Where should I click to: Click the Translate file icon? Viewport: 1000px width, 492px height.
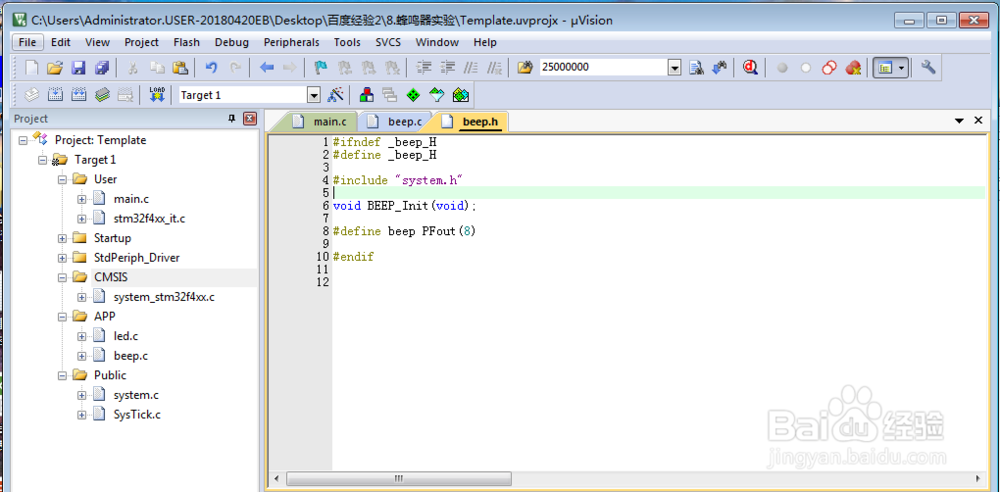(x=32, y=95)
